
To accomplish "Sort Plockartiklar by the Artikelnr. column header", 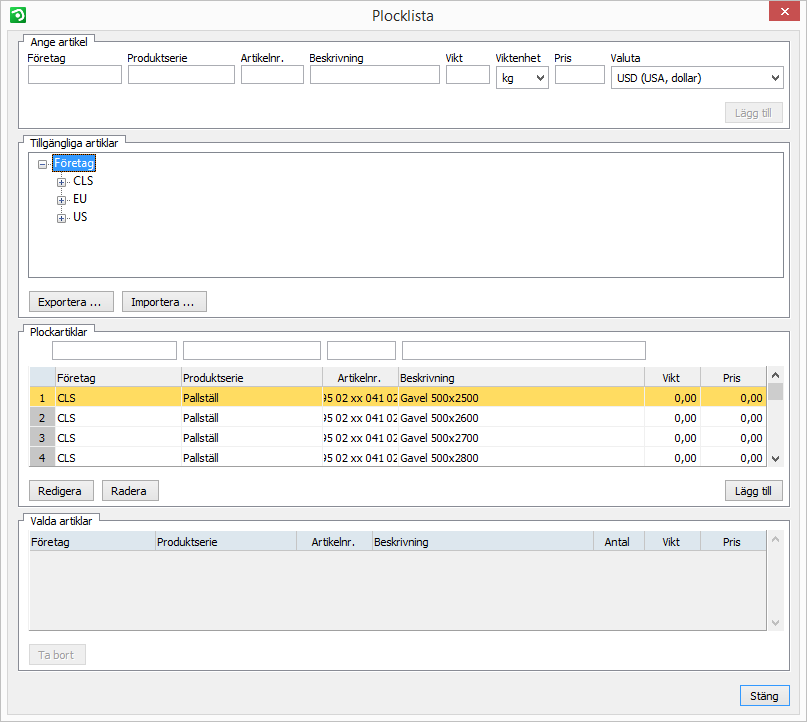I will pyautogui.click(x=360, y=378).
